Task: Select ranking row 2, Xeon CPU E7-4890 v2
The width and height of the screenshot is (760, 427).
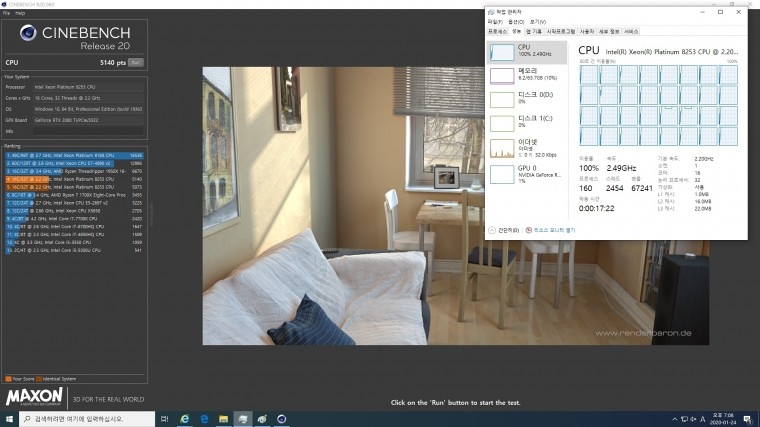Action: click(x=74, y=163)
